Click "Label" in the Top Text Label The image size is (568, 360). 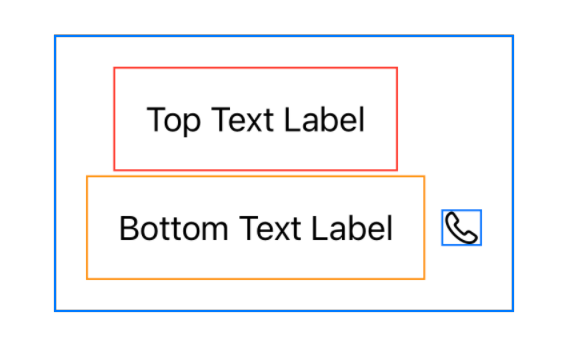[x=324, y=120]
